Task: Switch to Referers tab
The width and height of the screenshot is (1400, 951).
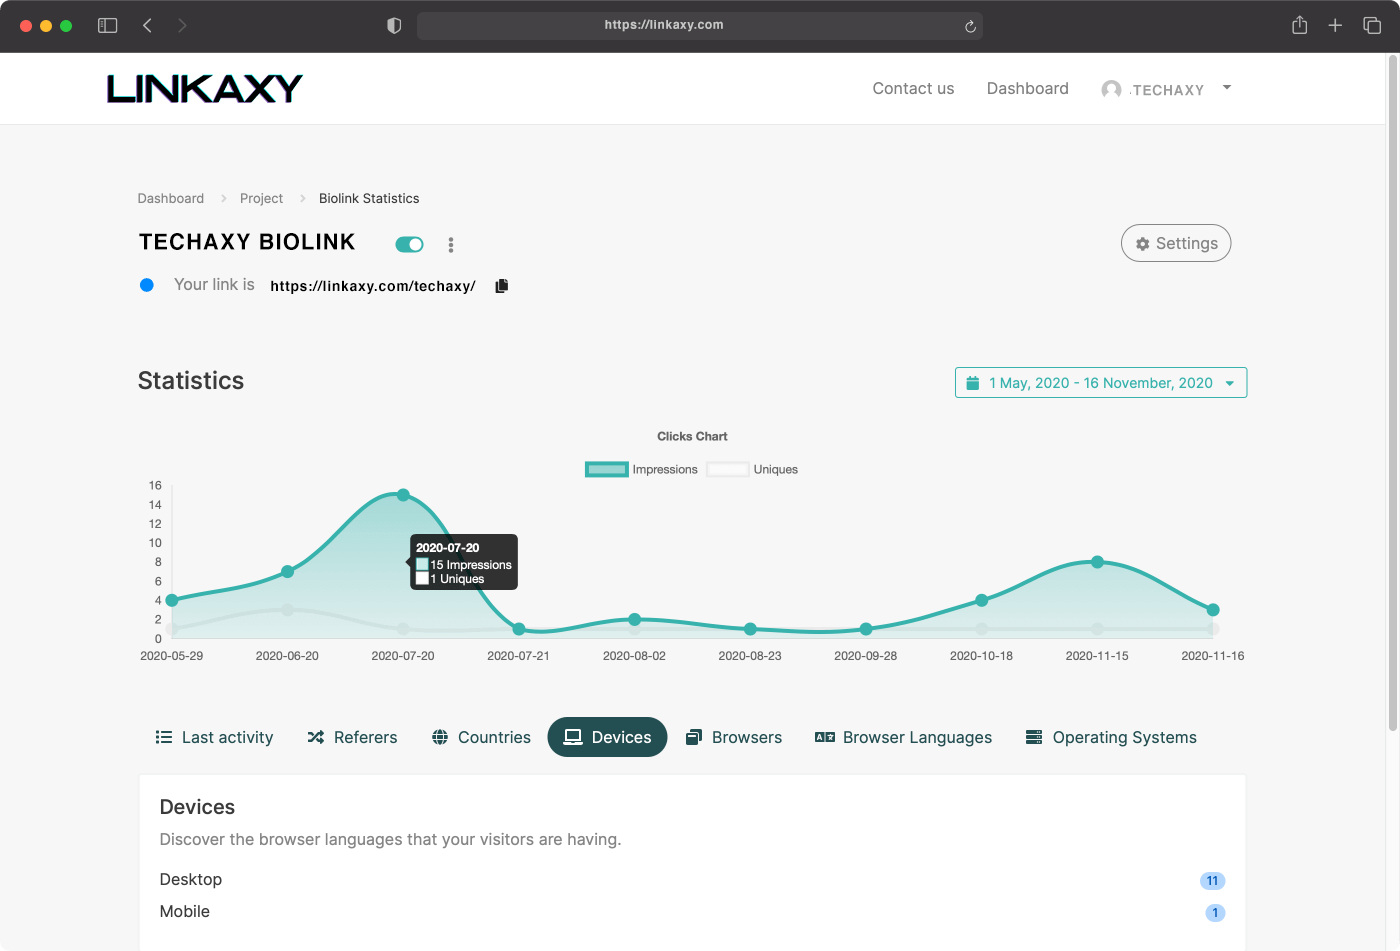Action: click(352, 737)
